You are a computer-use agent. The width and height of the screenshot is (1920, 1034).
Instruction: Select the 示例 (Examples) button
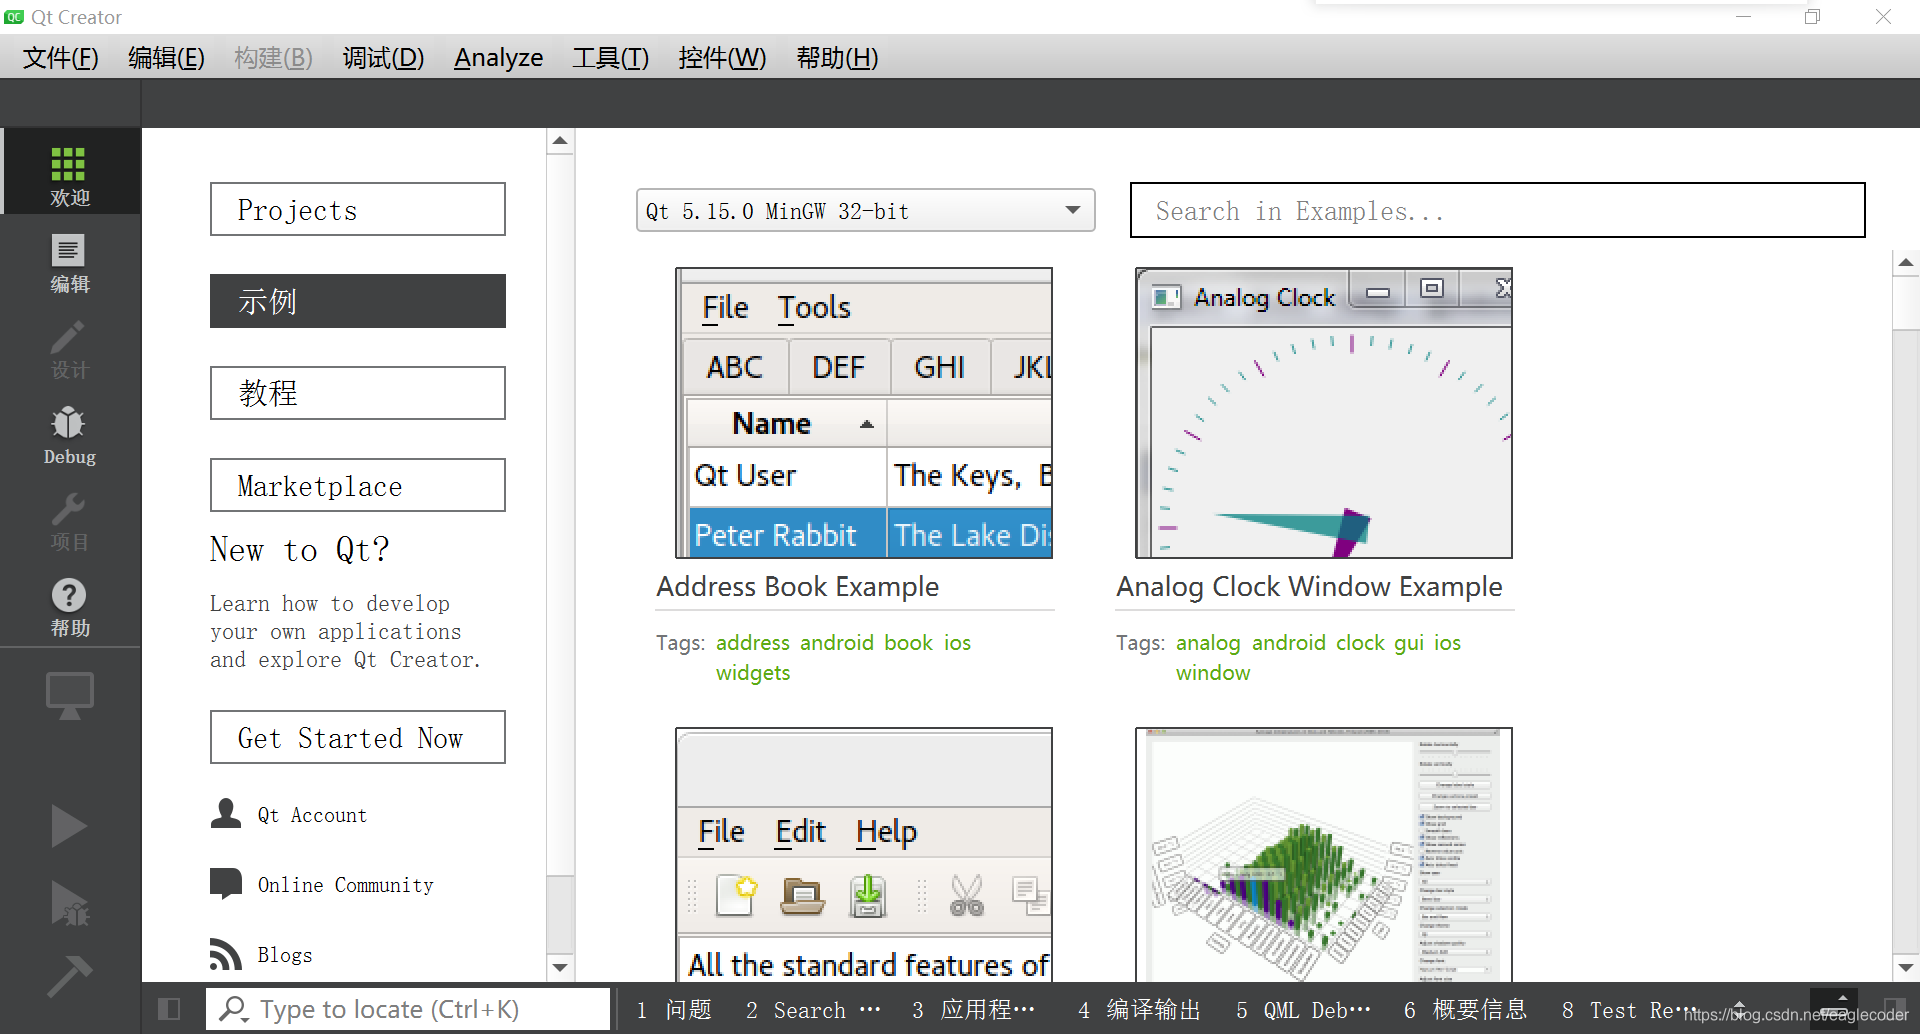358,301
